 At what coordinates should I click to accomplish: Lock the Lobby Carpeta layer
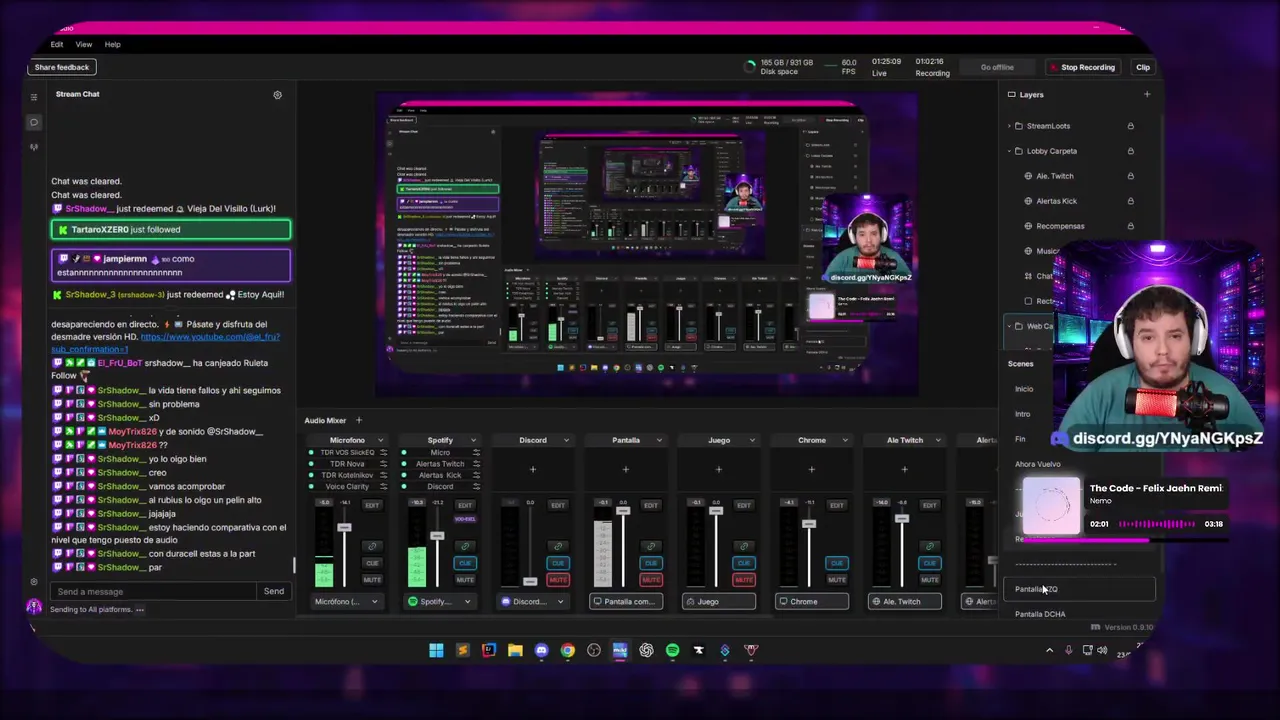(1131, 151)
